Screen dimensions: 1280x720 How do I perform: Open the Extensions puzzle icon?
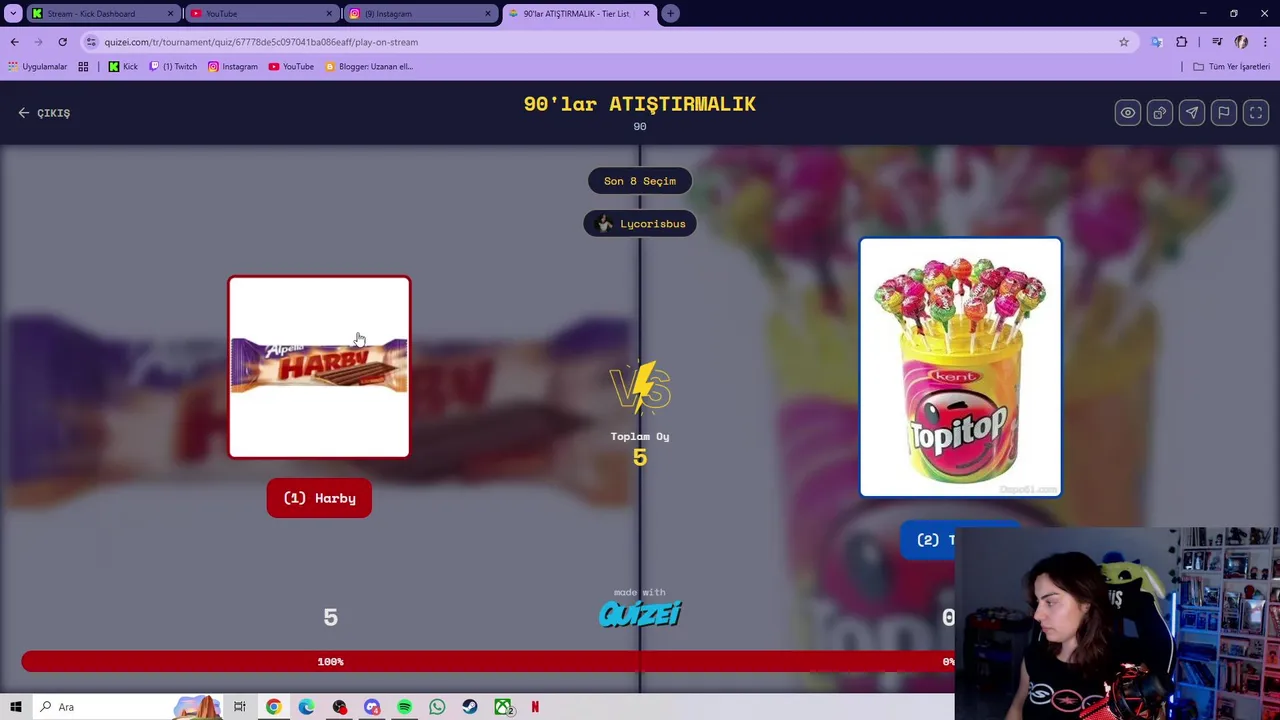click(1182, 42)
